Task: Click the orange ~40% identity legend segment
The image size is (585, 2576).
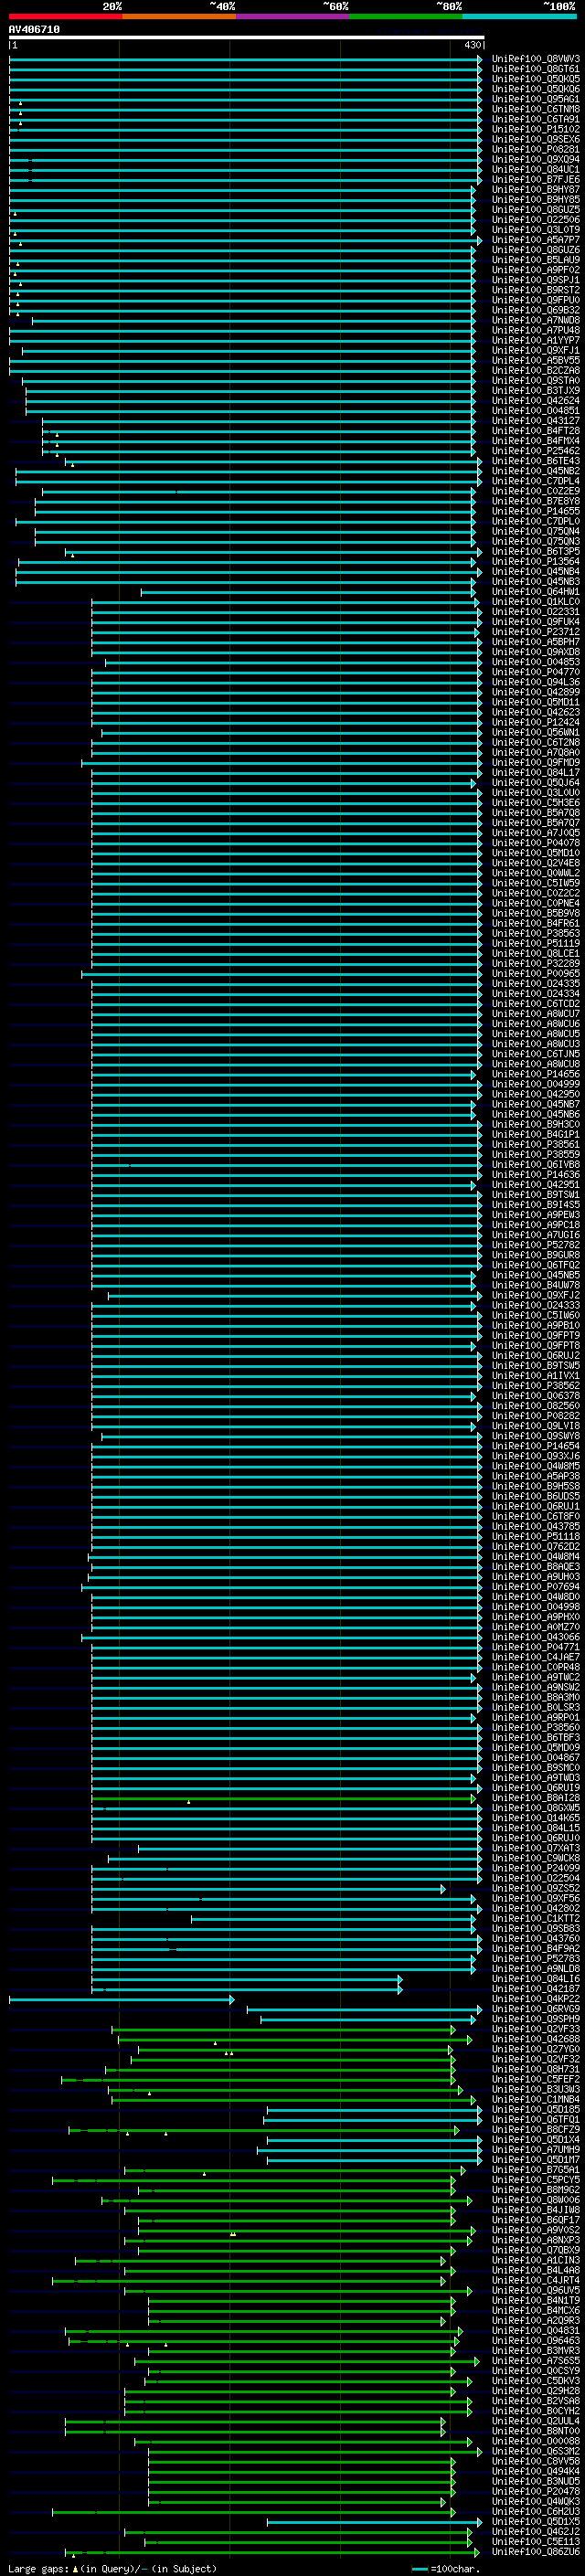Action: tap(179, 16)
